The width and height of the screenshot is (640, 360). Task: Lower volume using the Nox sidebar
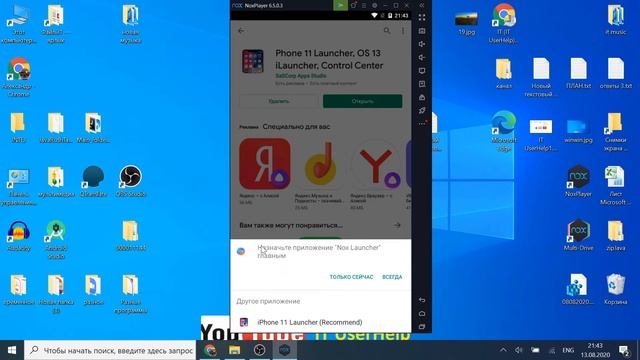(422, 58)
